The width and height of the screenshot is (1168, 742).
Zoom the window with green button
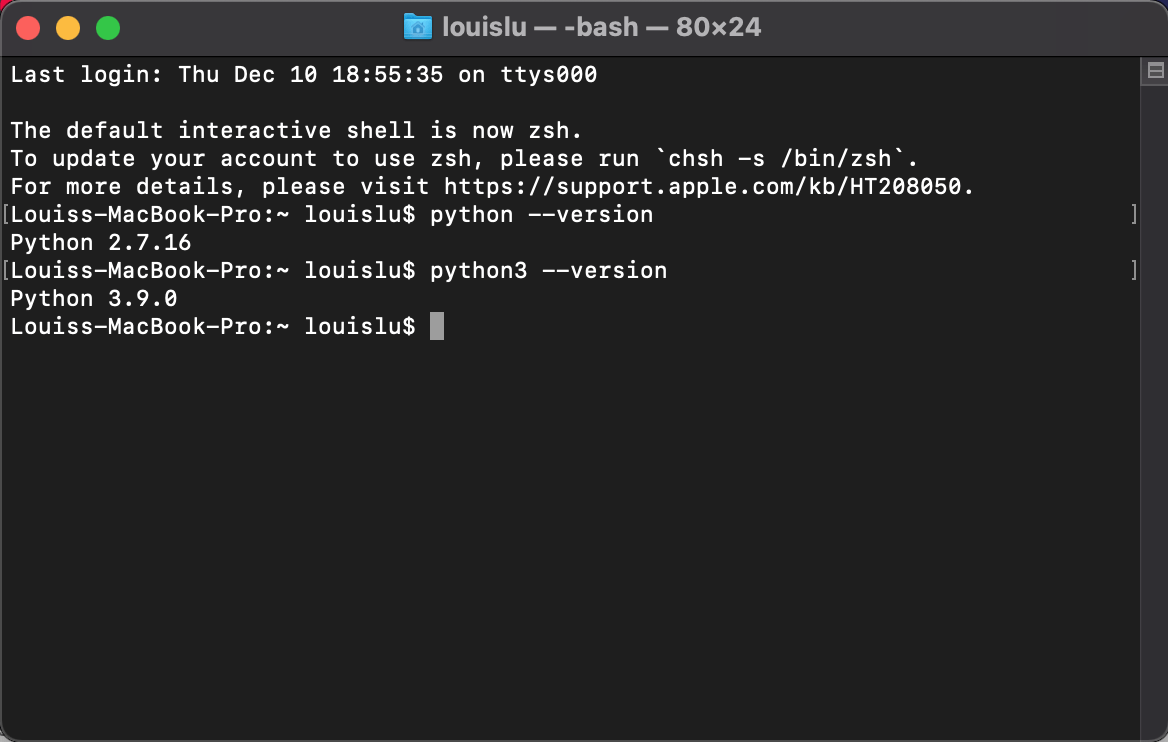coord(108,28)
